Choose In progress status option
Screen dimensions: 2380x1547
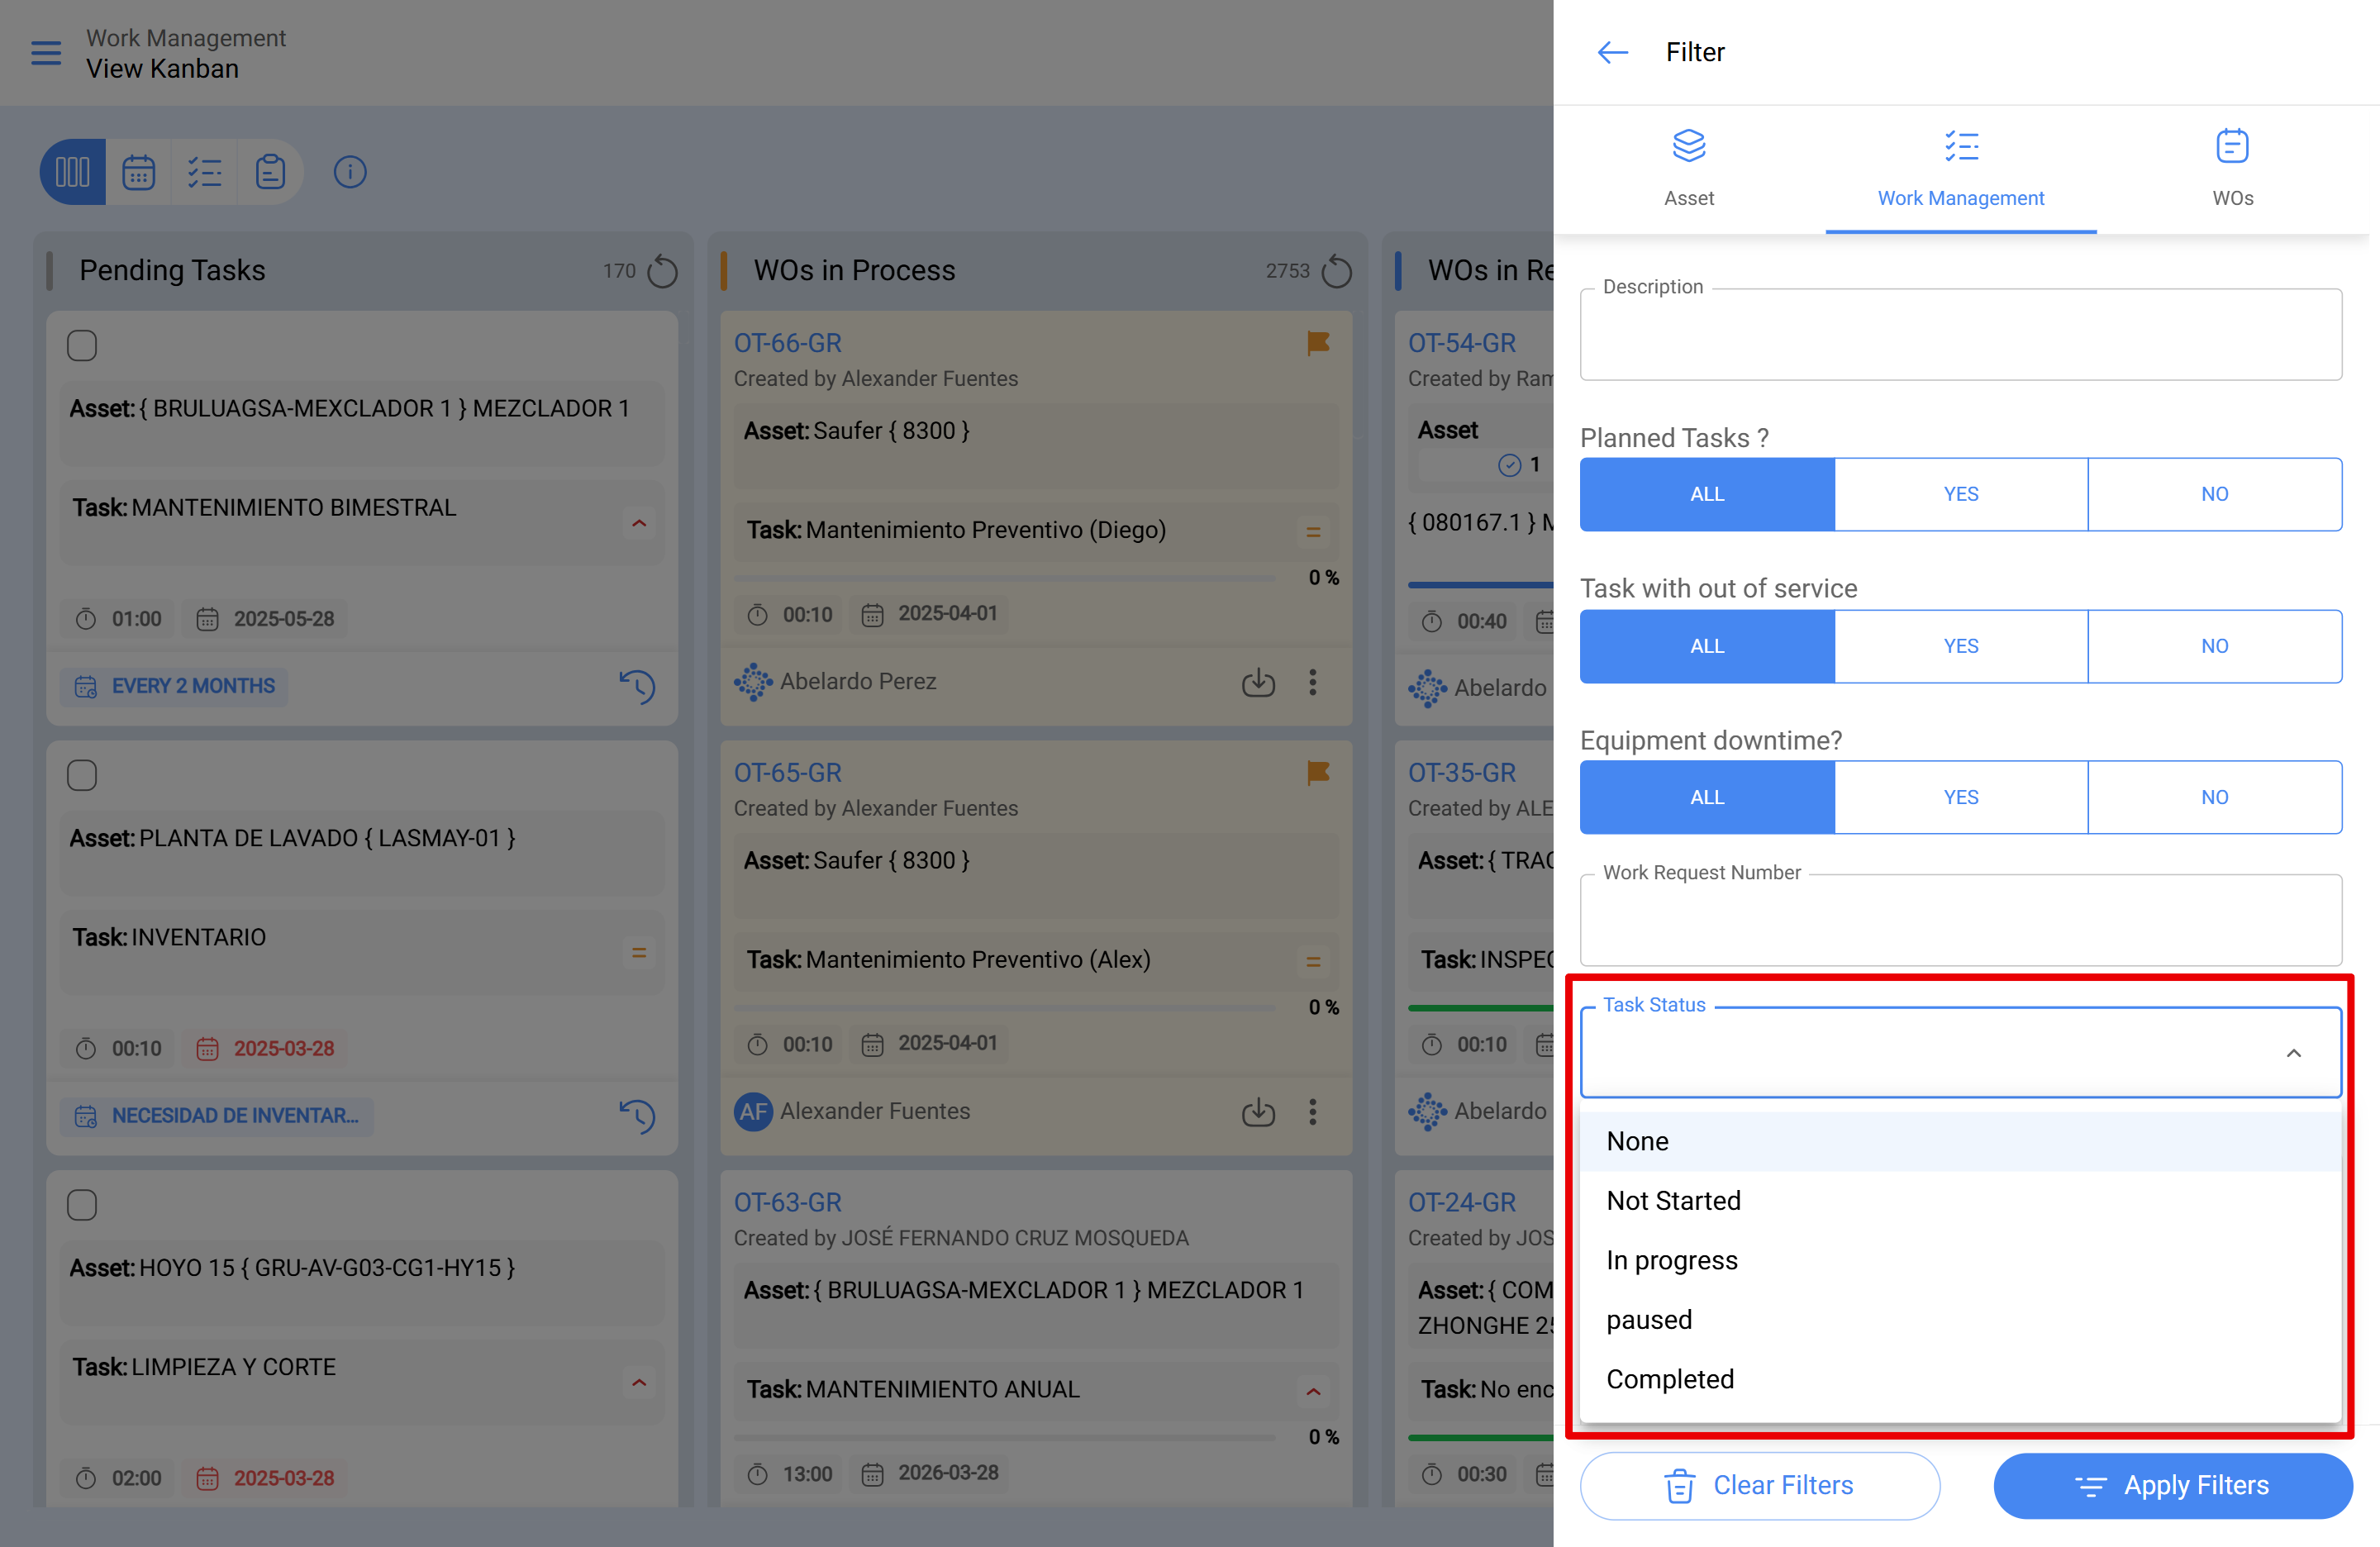(x=1960, y=1260)
